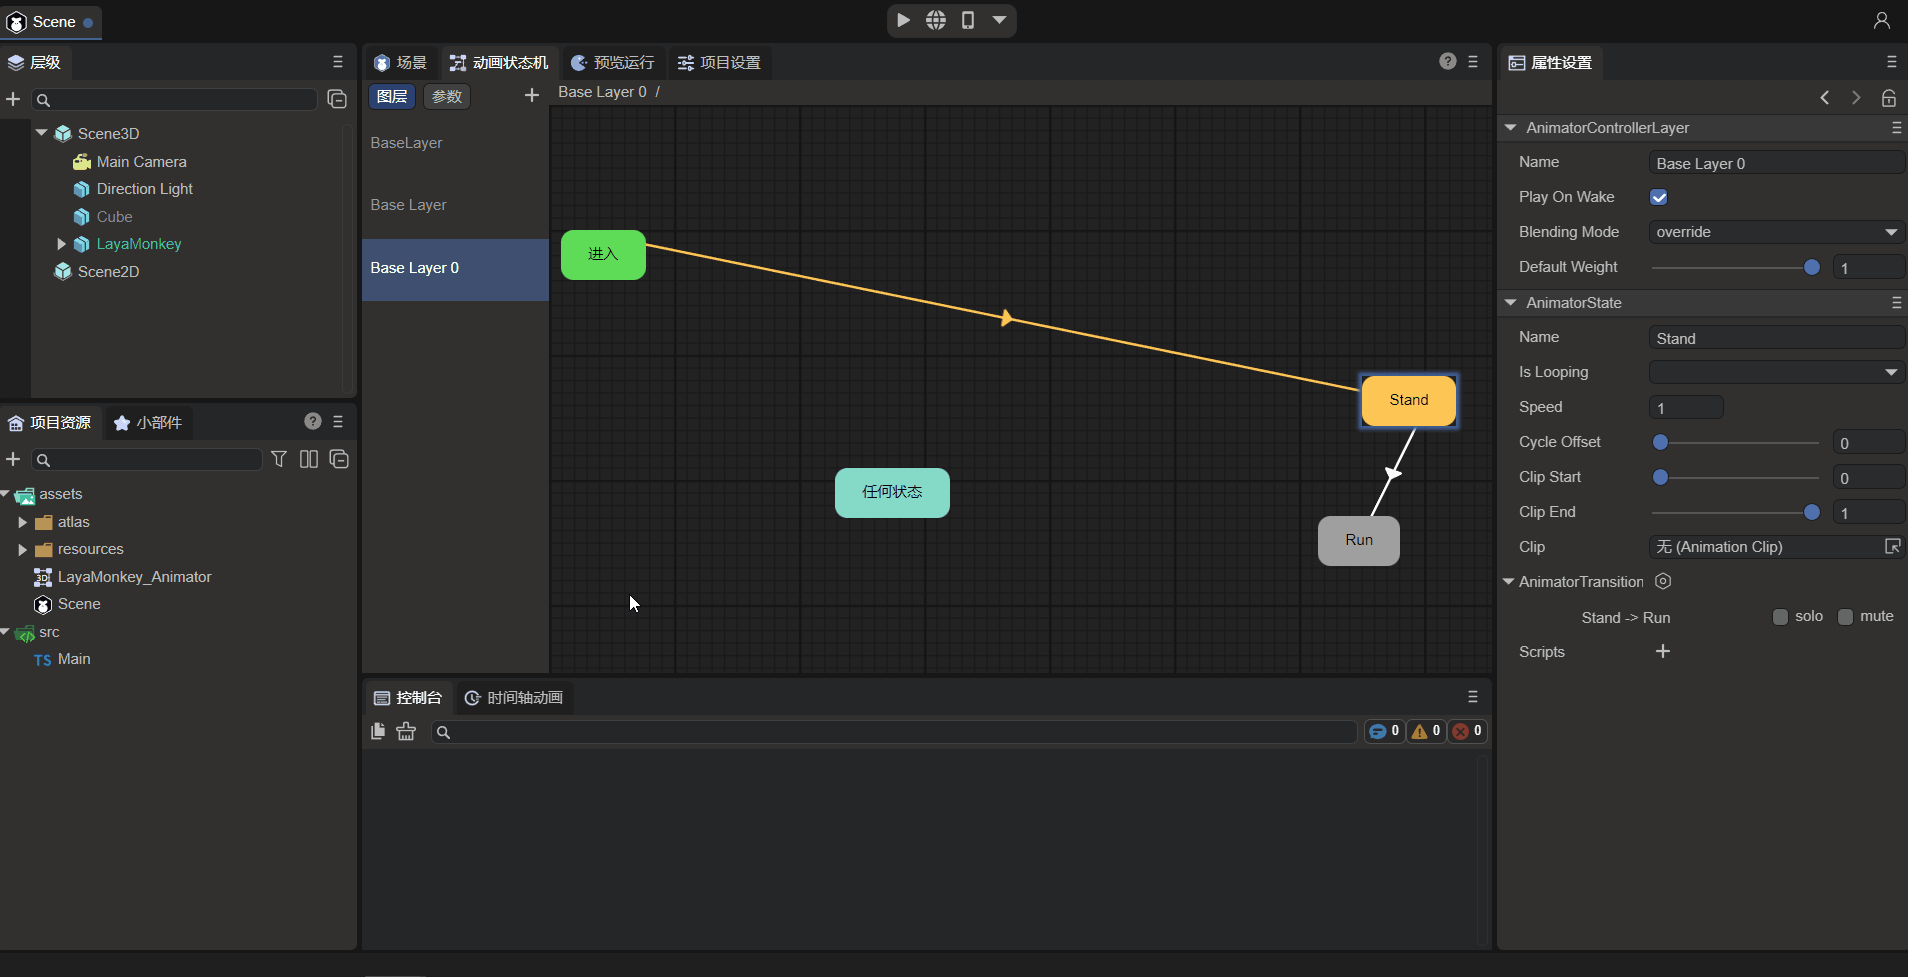Open the Blending Mode dropdown
The width and height of the screenshot is (1908, 977).
point(1776,232)
